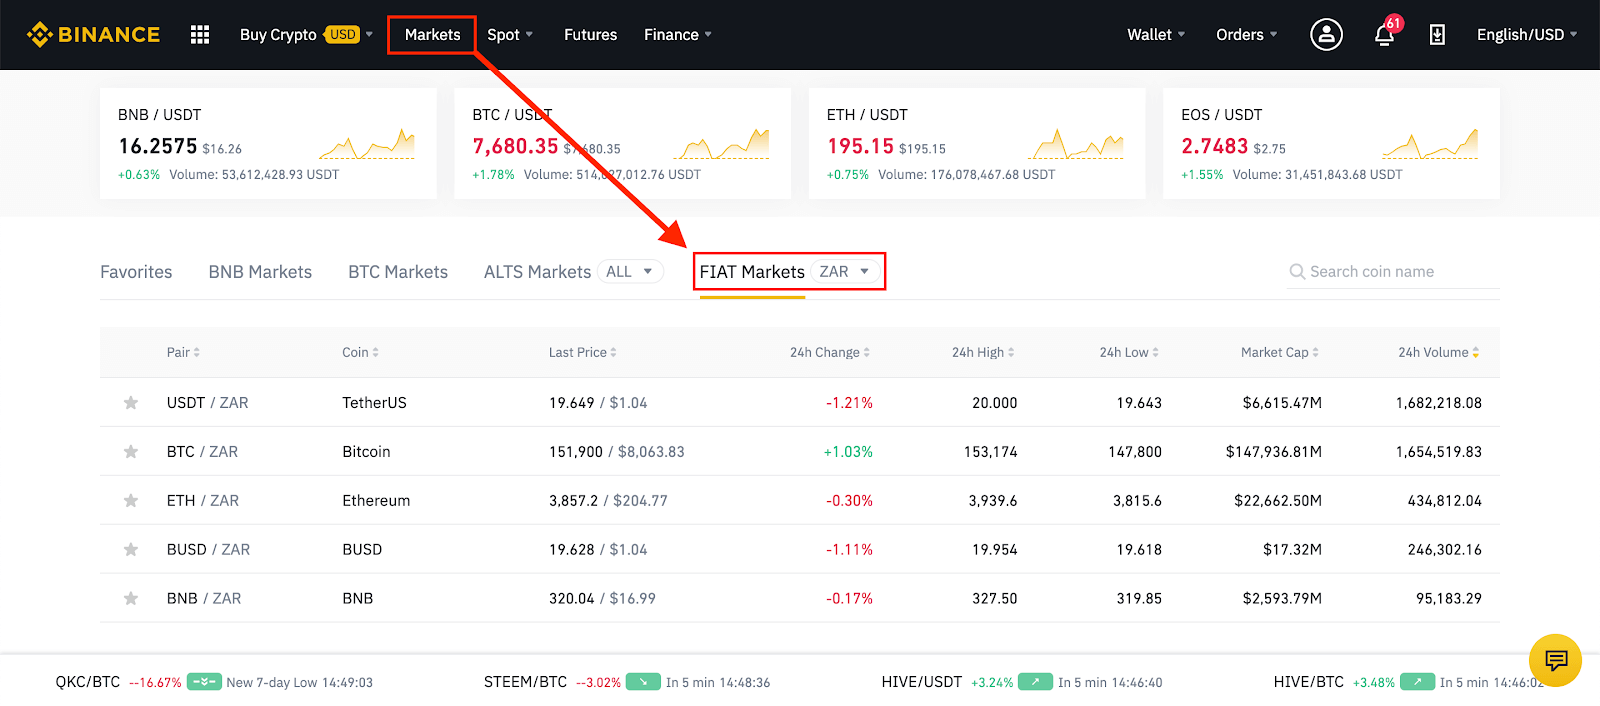Open the BNB / ZAR trading pair
The image size is (1600, 706).
click(204, 599)
